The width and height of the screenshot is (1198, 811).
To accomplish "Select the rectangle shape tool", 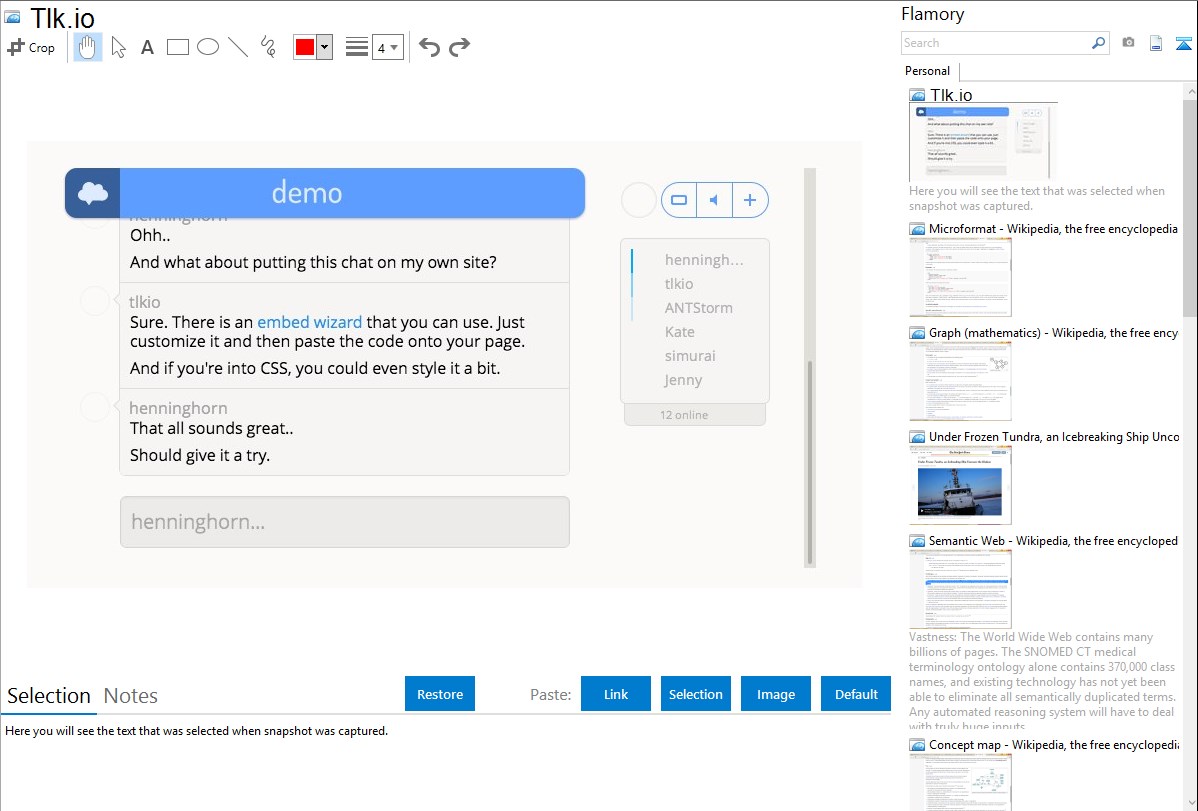I will 177,47.
